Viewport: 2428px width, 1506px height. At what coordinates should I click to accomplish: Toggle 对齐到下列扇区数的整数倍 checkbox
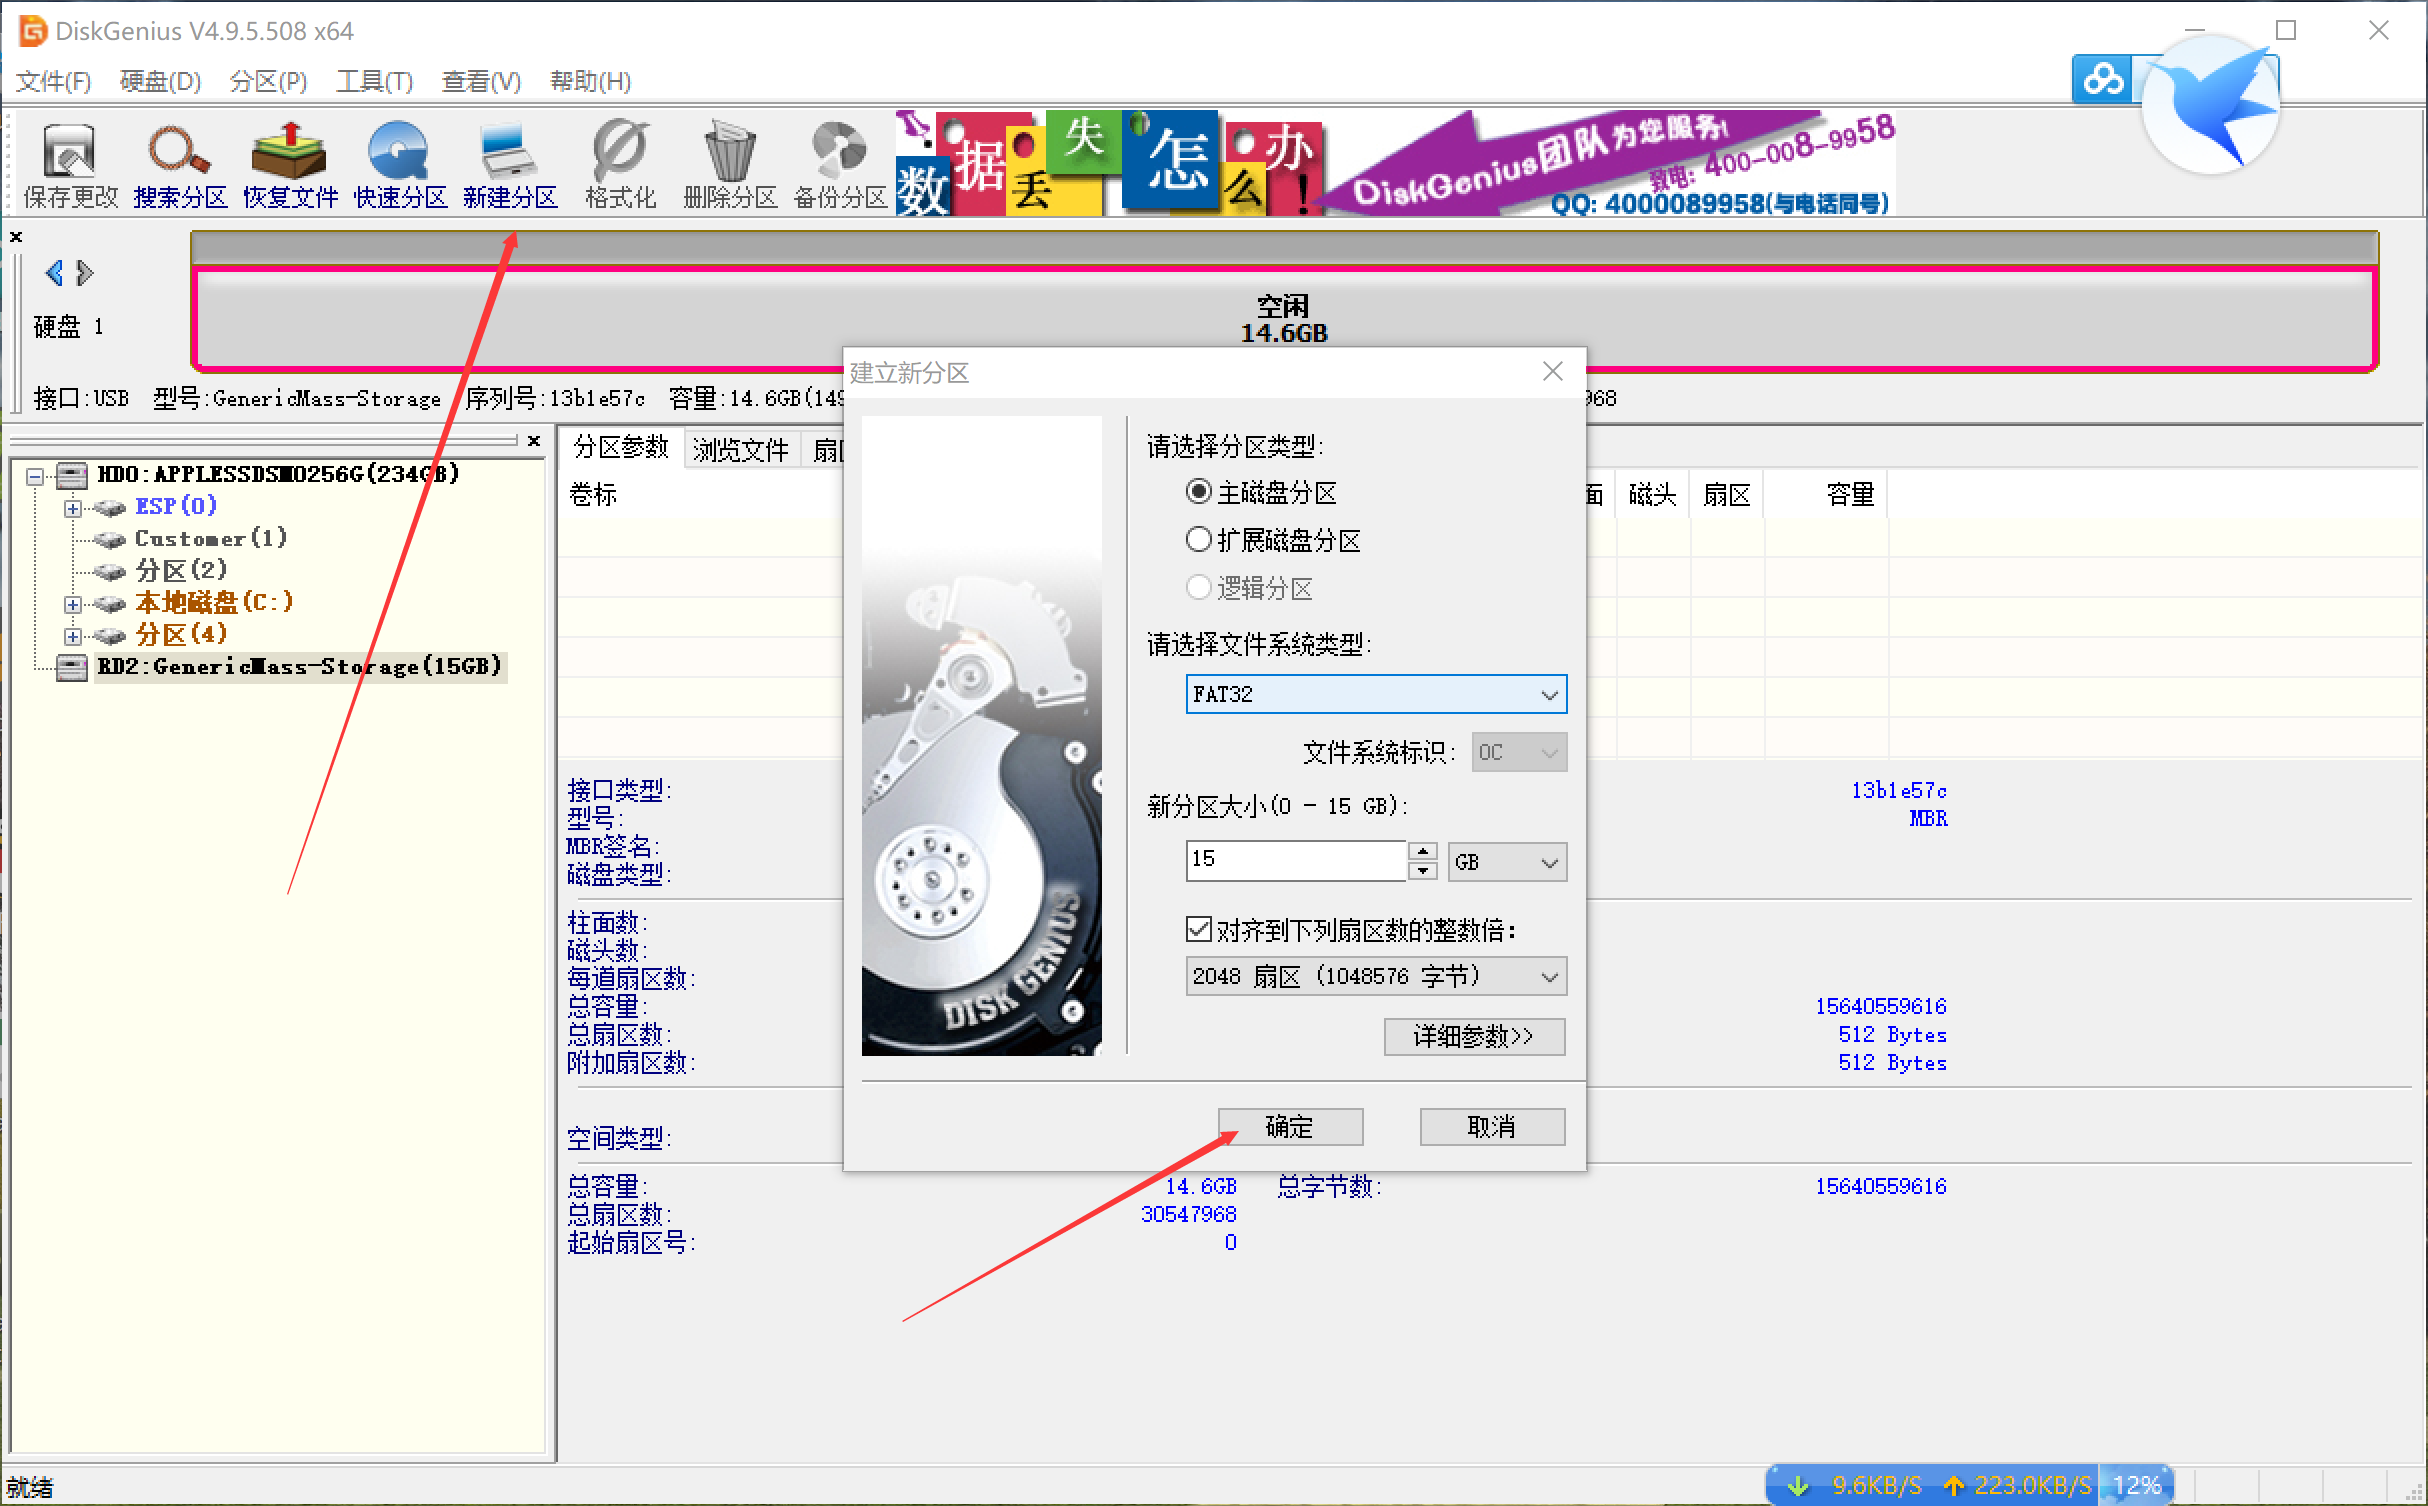(x=1198, y=929)
